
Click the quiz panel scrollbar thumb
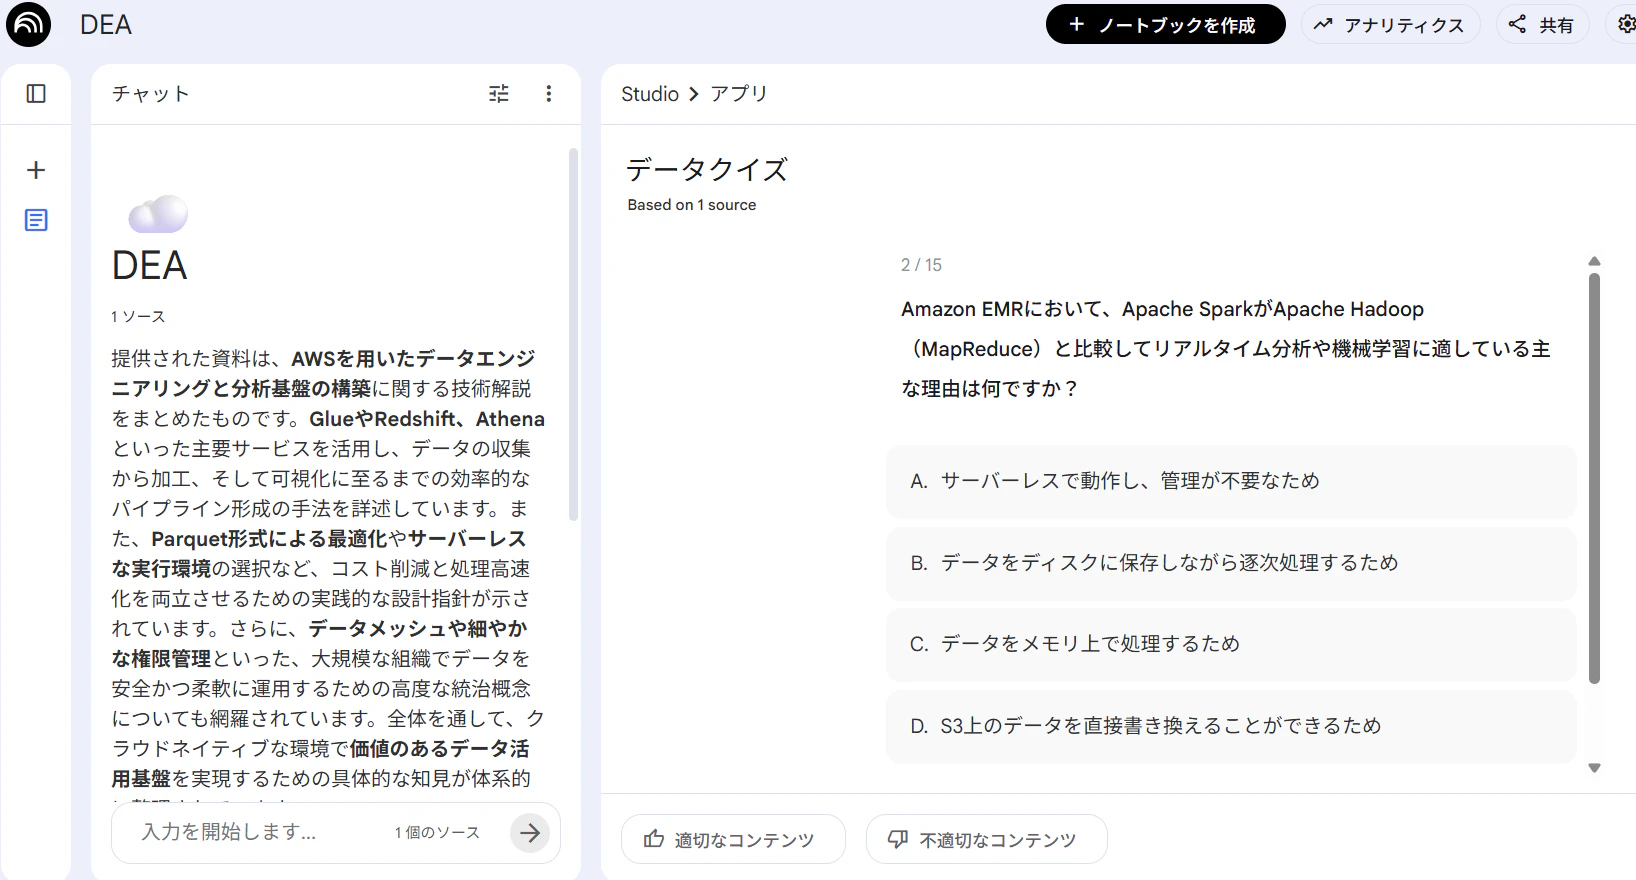coord(1594,478)
